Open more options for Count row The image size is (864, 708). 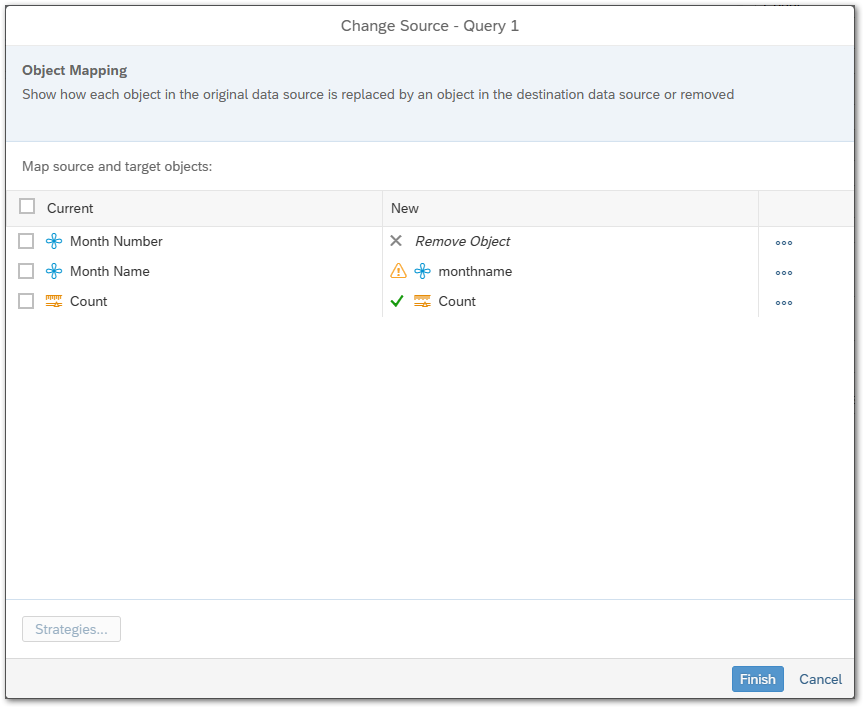click(x=784, y=302)
